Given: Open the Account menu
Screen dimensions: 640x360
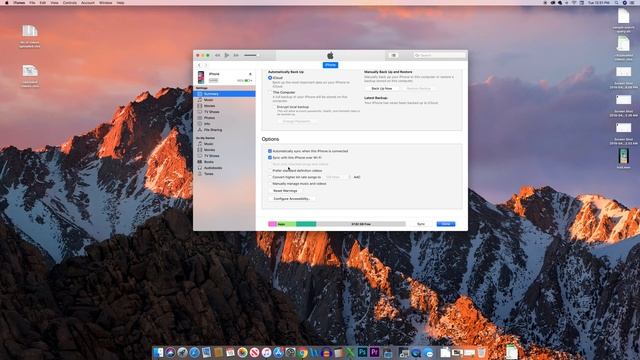Looking at the screenshot, I should coord(88,2).
